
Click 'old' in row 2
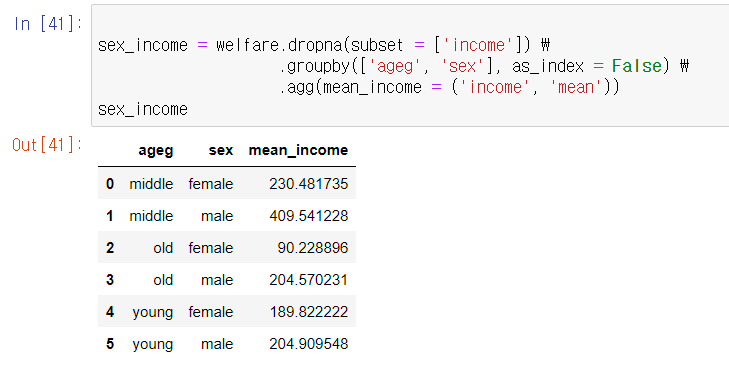pyautogui.click(x=163, y=248)
